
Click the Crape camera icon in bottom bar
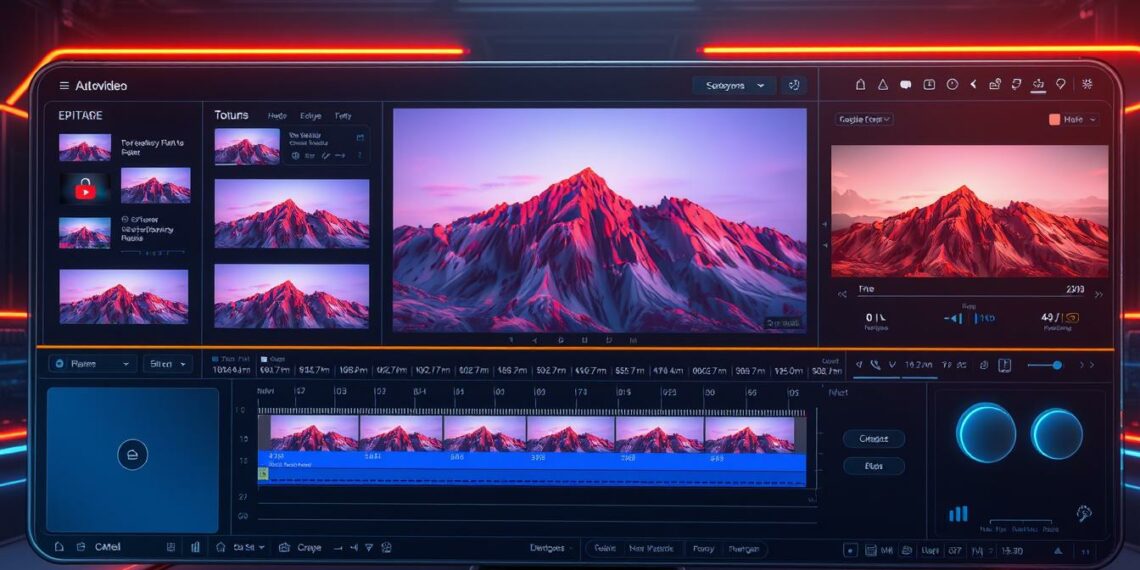click(x=284, y=547)
